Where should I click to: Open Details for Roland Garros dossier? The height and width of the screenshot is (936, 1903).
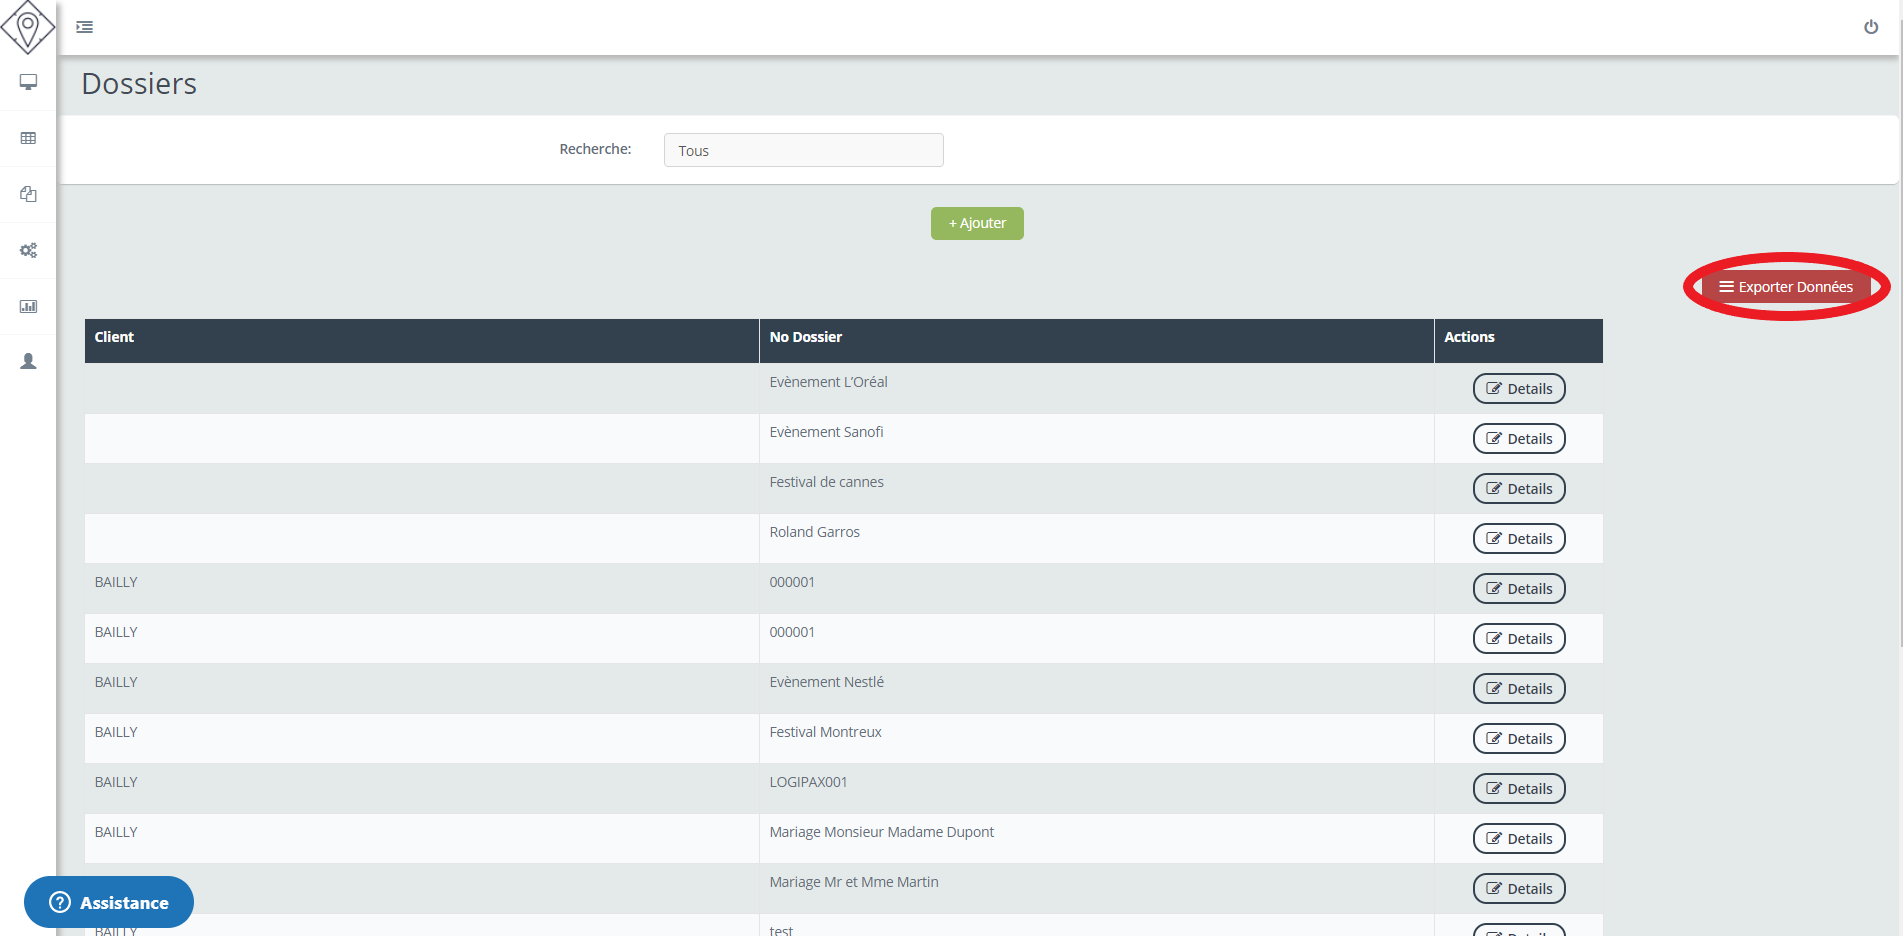tap(1518, 539)
